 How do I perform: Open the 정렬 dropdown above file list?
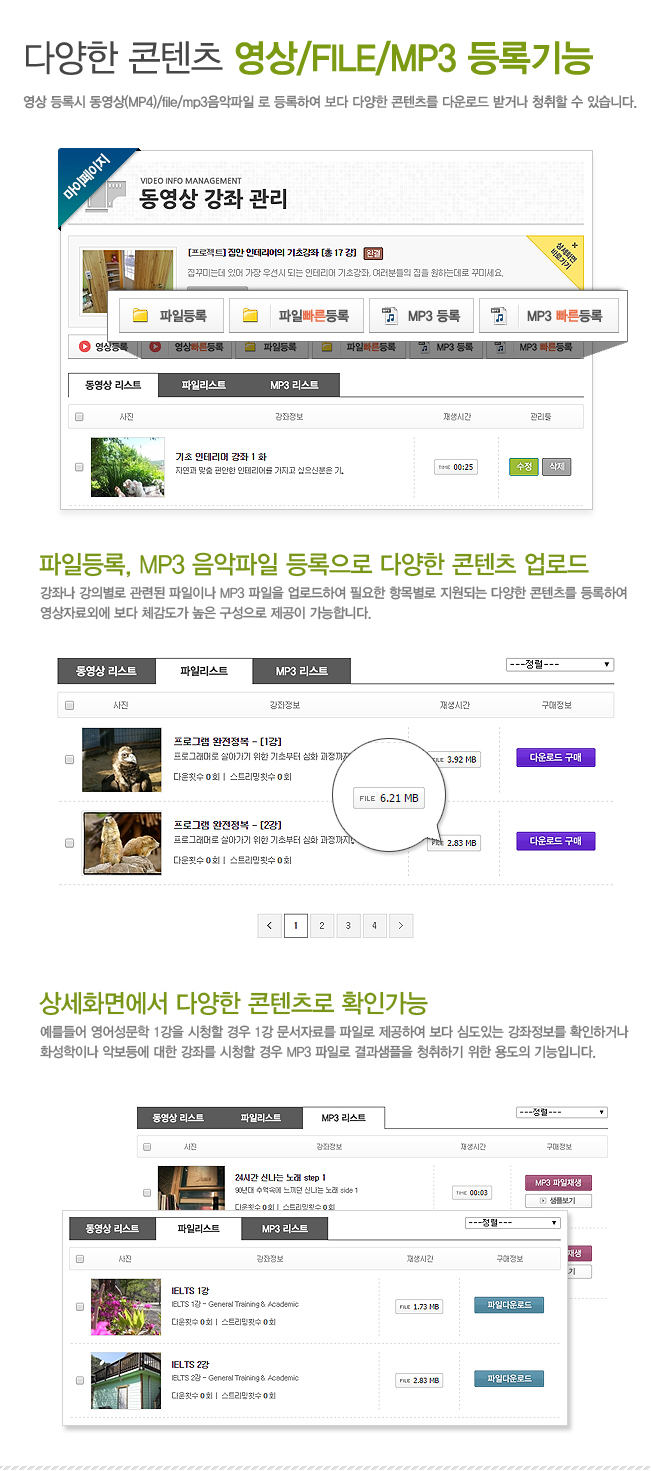click(x=560, y=664)
